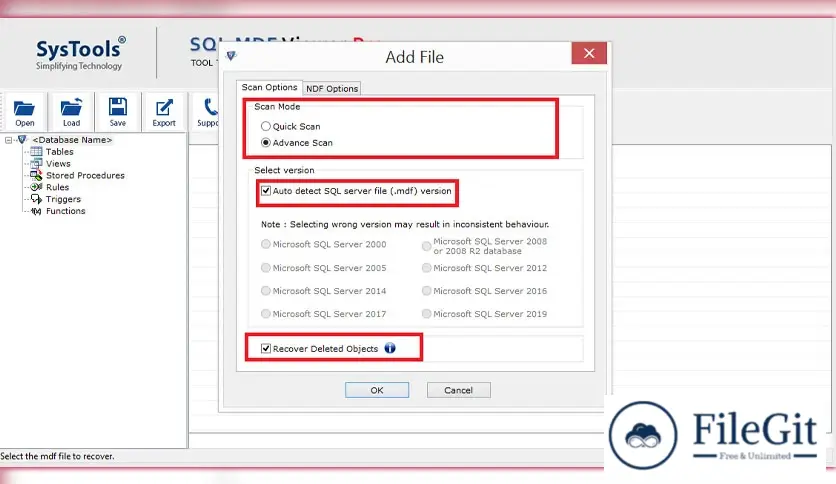Screen dimensions: 836x484
Task: Click info icon beside Recover Deleted Objects
Action: 390,348
